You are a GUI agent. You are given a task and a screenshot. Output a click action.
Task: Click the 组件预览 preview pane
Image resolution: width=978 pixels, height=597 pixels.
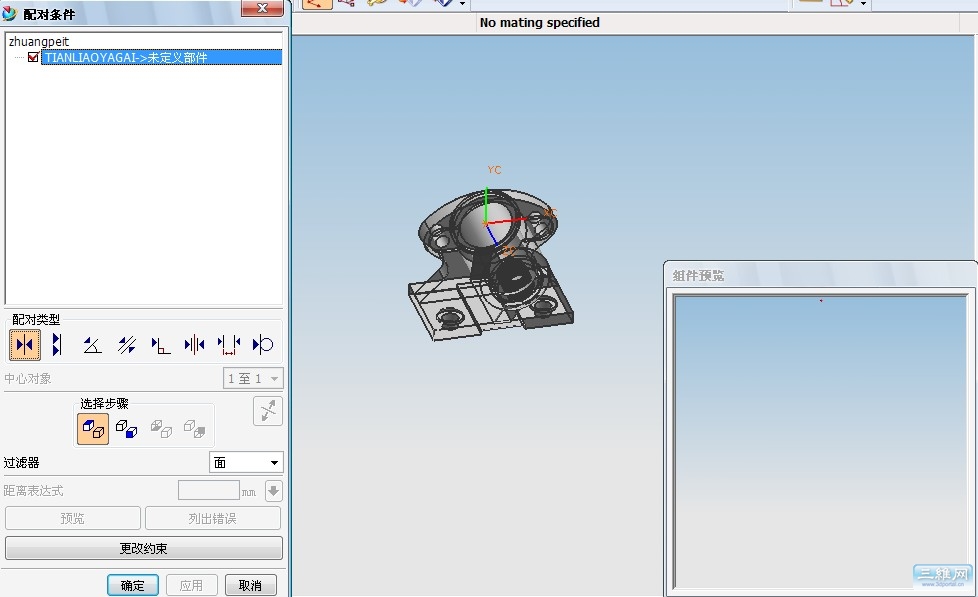(820, 442)
